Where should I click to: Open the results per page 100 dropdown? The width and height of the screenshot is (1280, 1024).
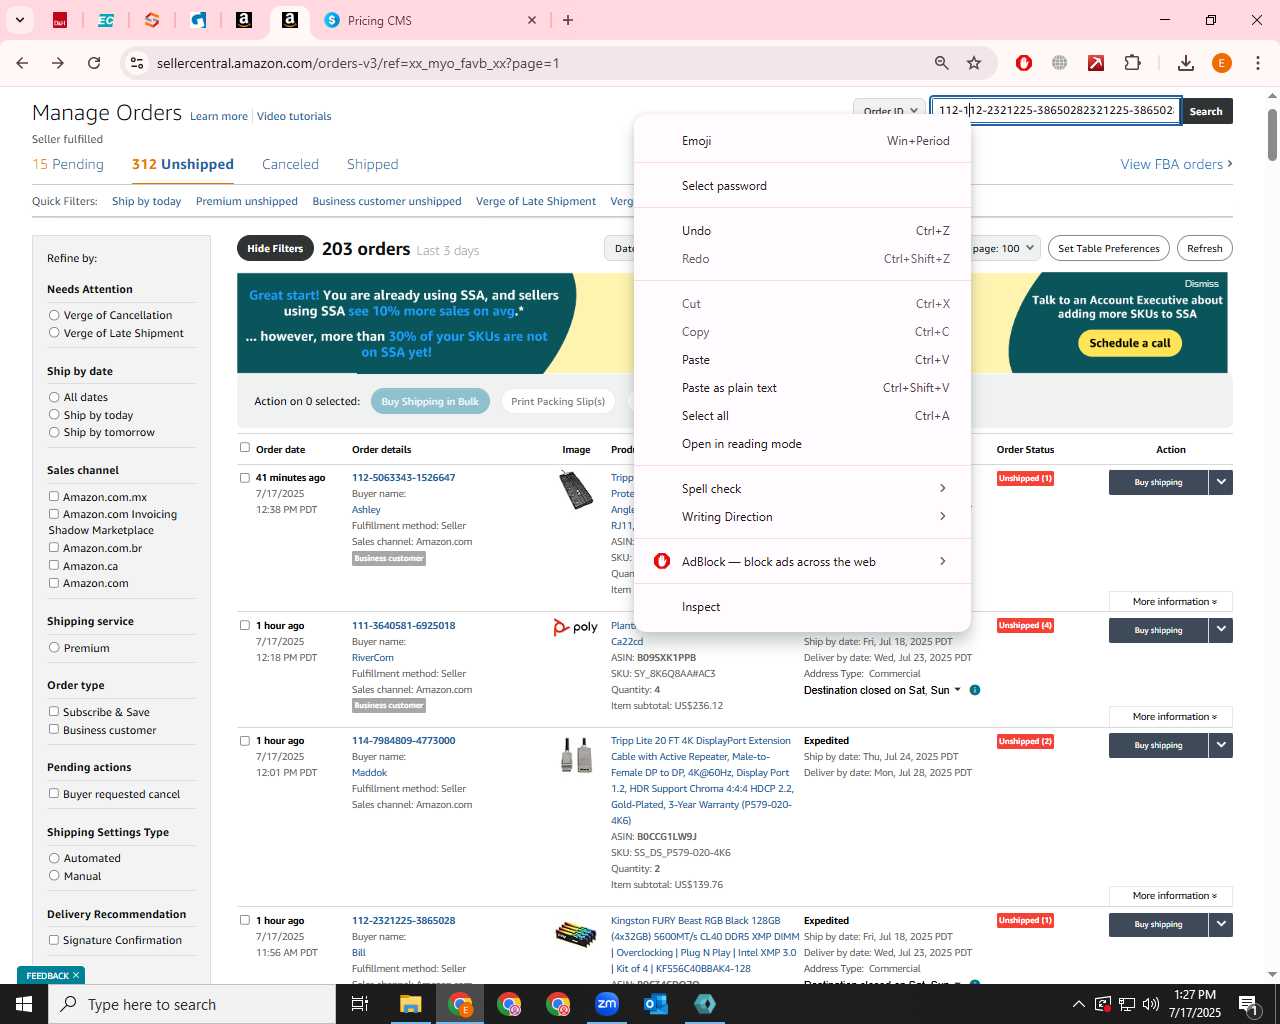[1005, 248]
